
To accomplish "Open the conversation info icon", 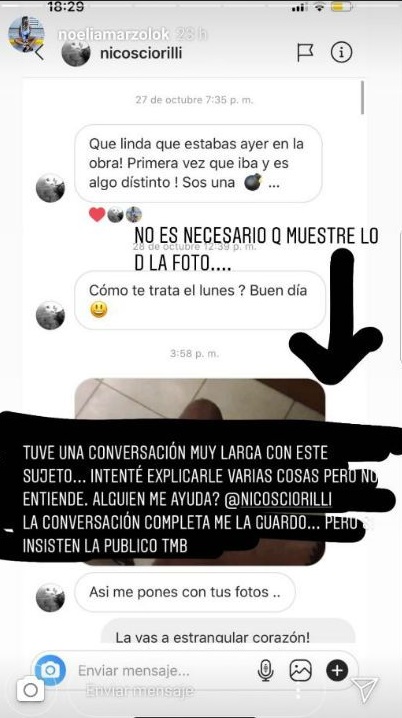I will [x=342, y=53].
